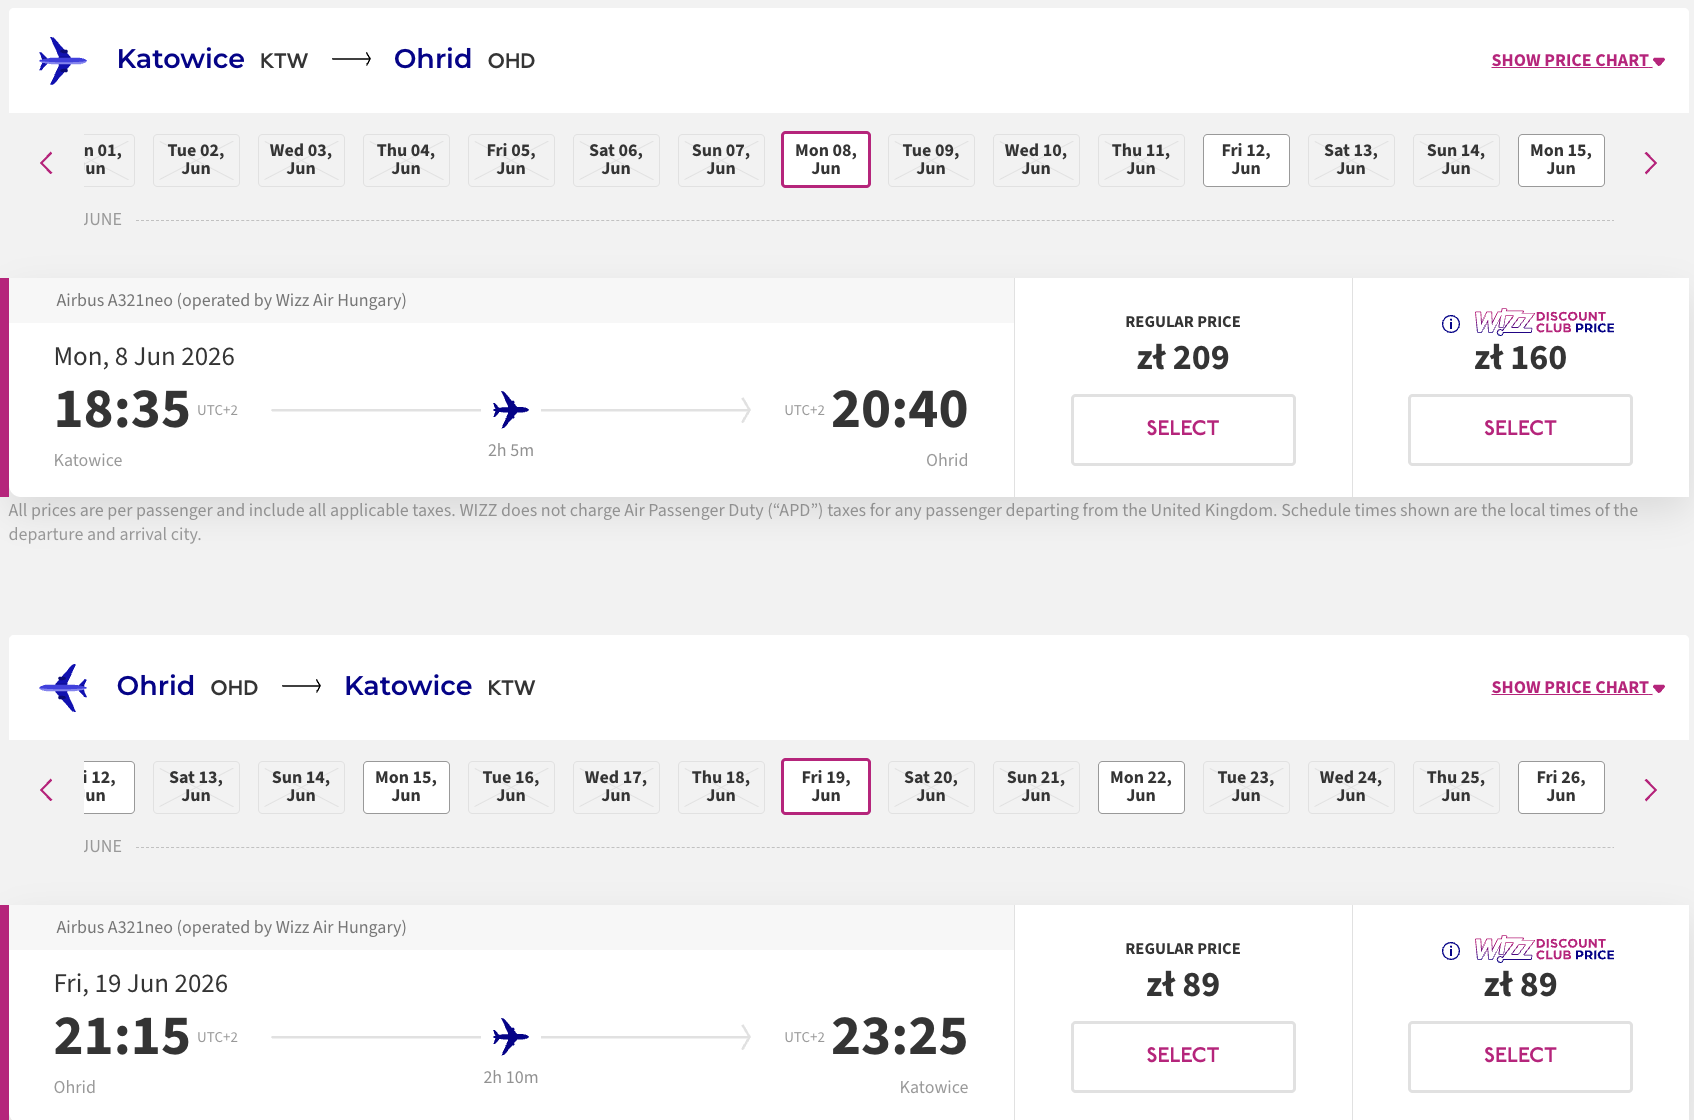Click the Wizz Discount Club logo on outbound flight
The image size is (1694, 1120).
tap(1544, 322)
